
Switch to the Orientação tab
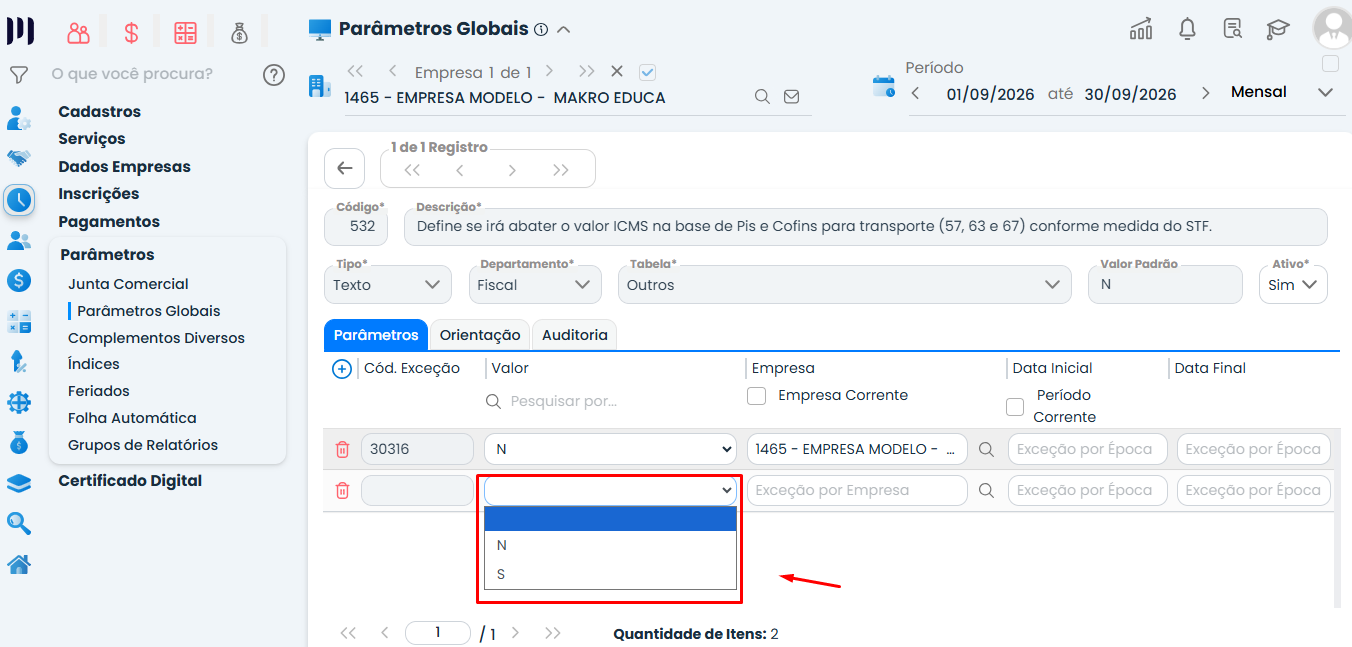(480, 335)
